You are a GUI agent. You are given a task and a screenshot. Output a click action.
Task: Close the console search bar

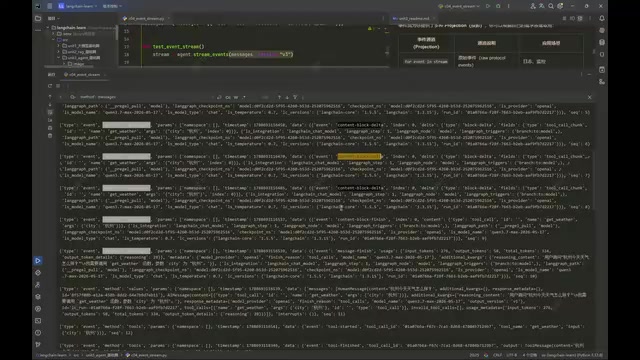tap(589, 97)
